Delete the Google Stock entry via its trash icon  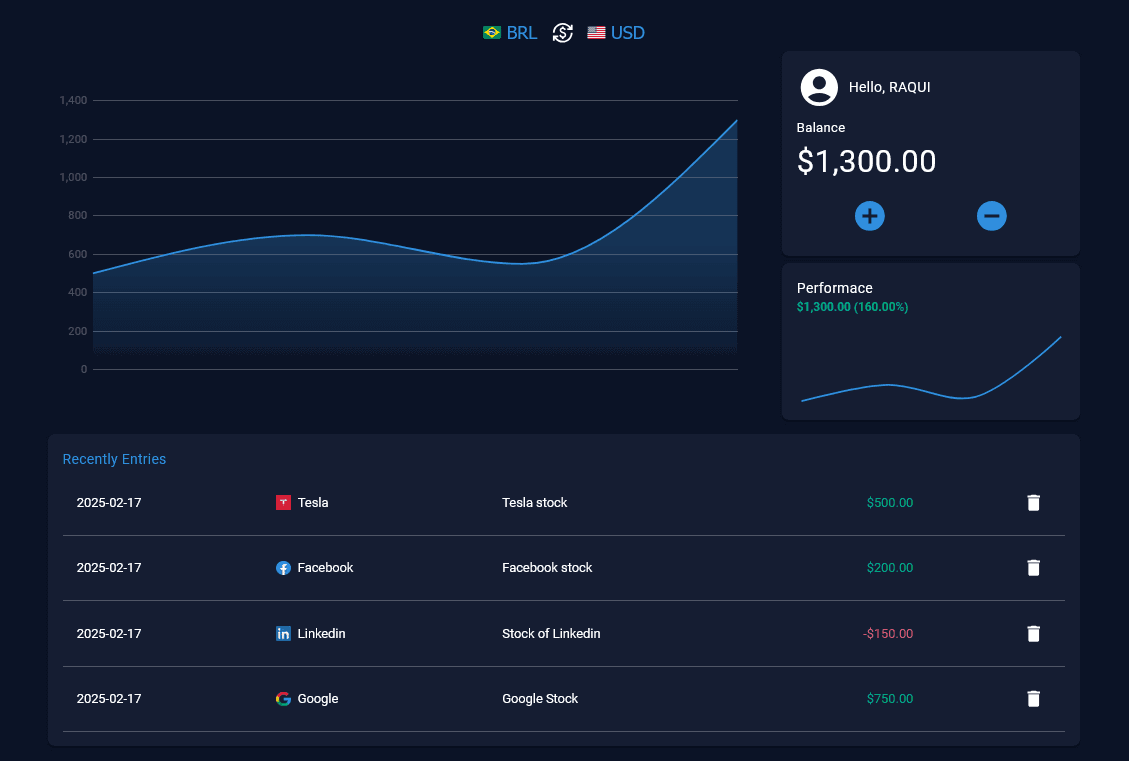(1033, 699)
